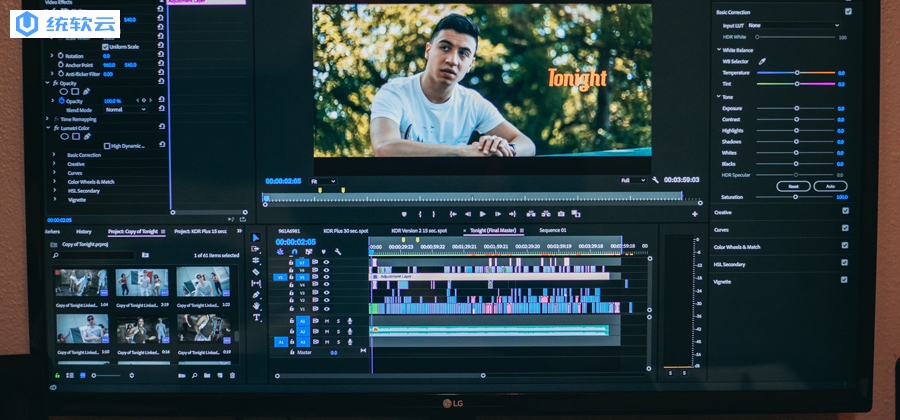Select the Ripple Edit tool

pos(256,260)
